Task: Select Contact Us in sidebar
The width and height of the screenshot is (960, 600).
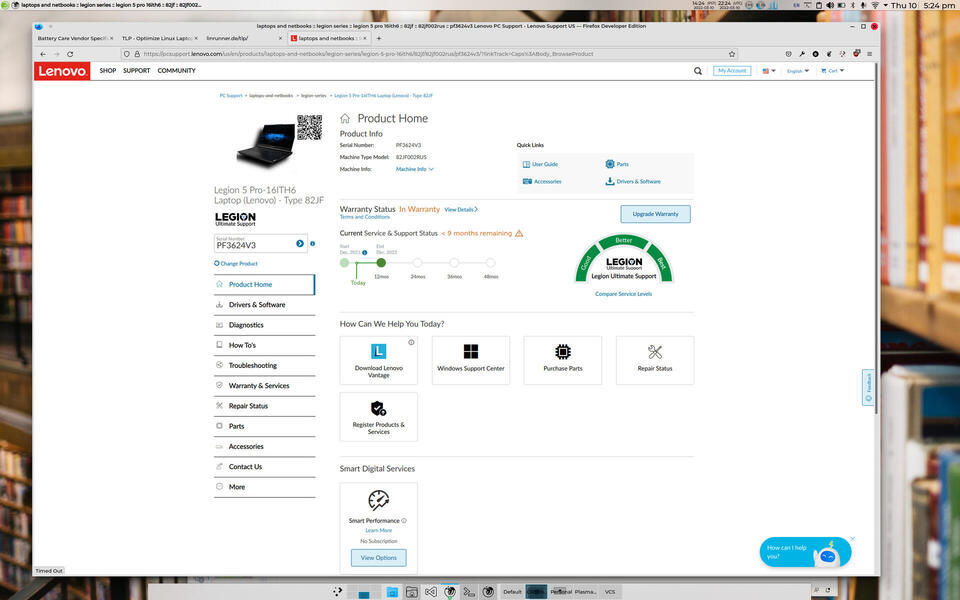Action: point(264,467)
